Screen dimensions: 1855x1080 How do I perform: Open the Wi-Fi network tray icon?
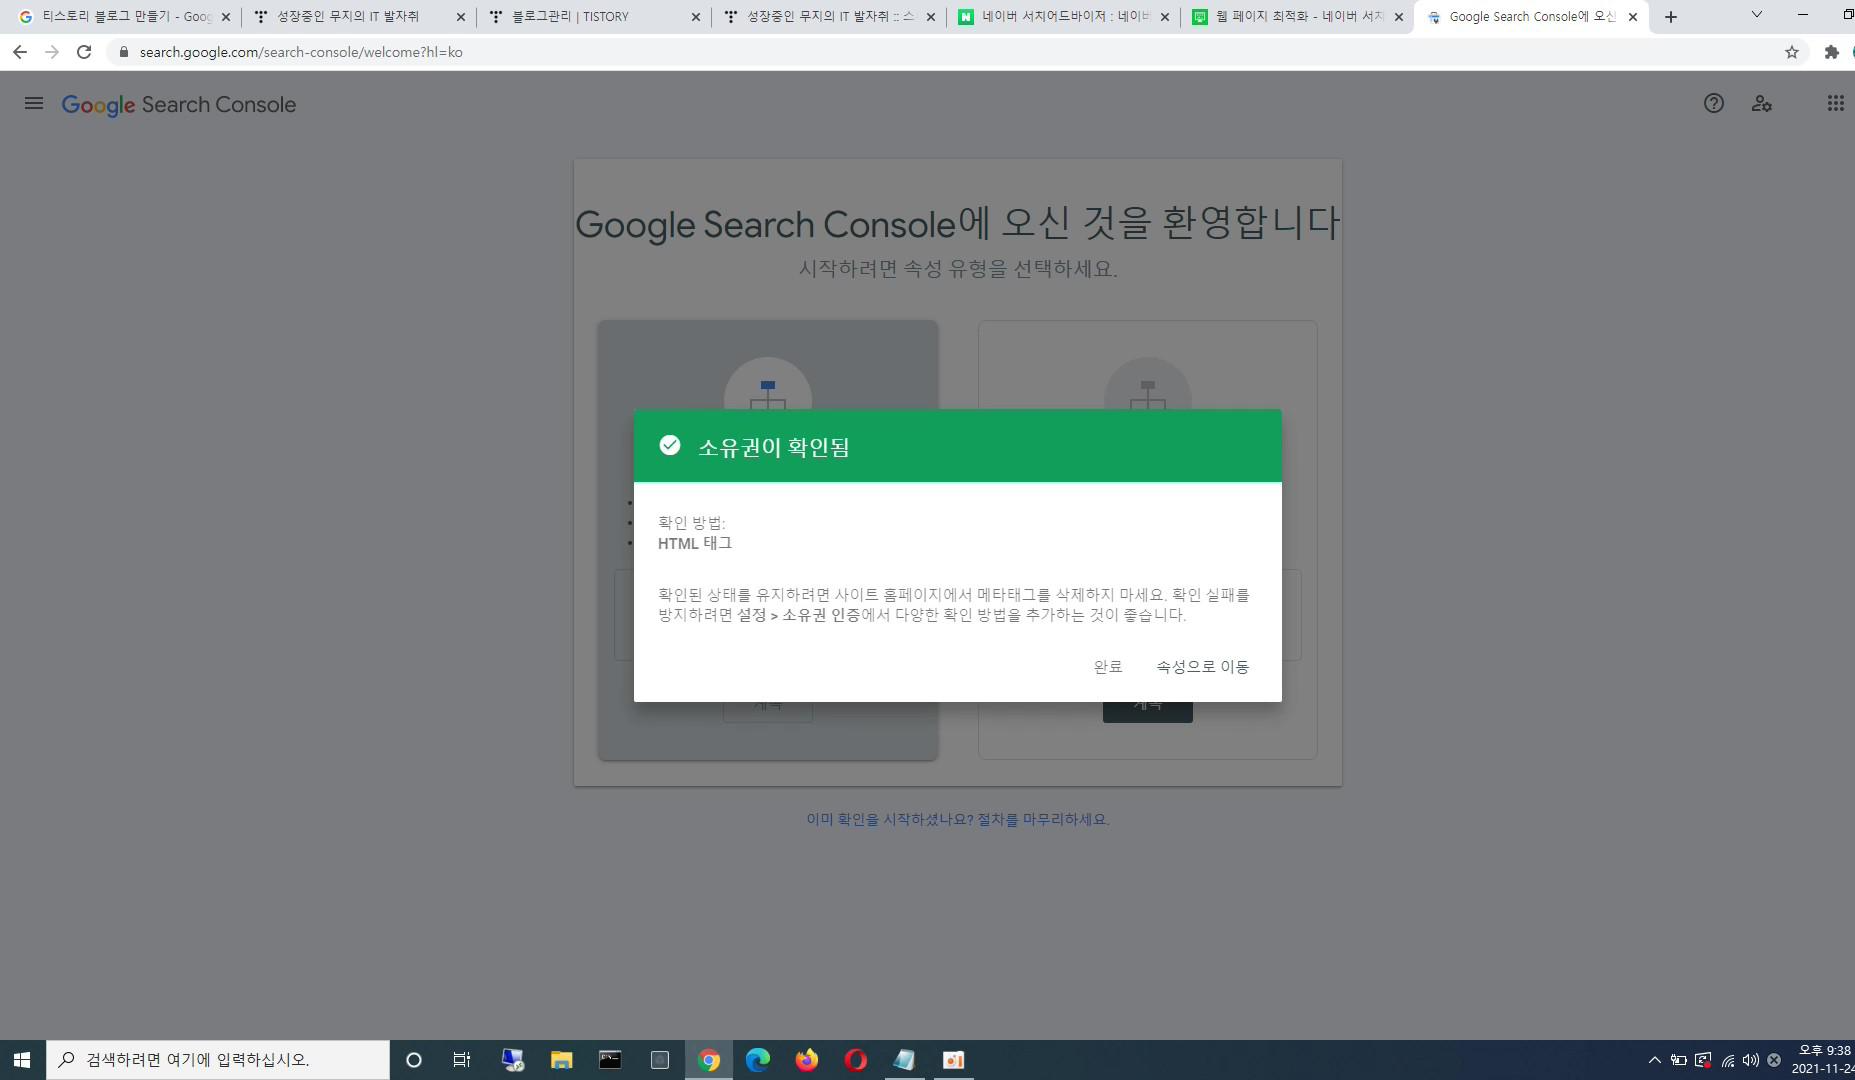(1728, 1060)
